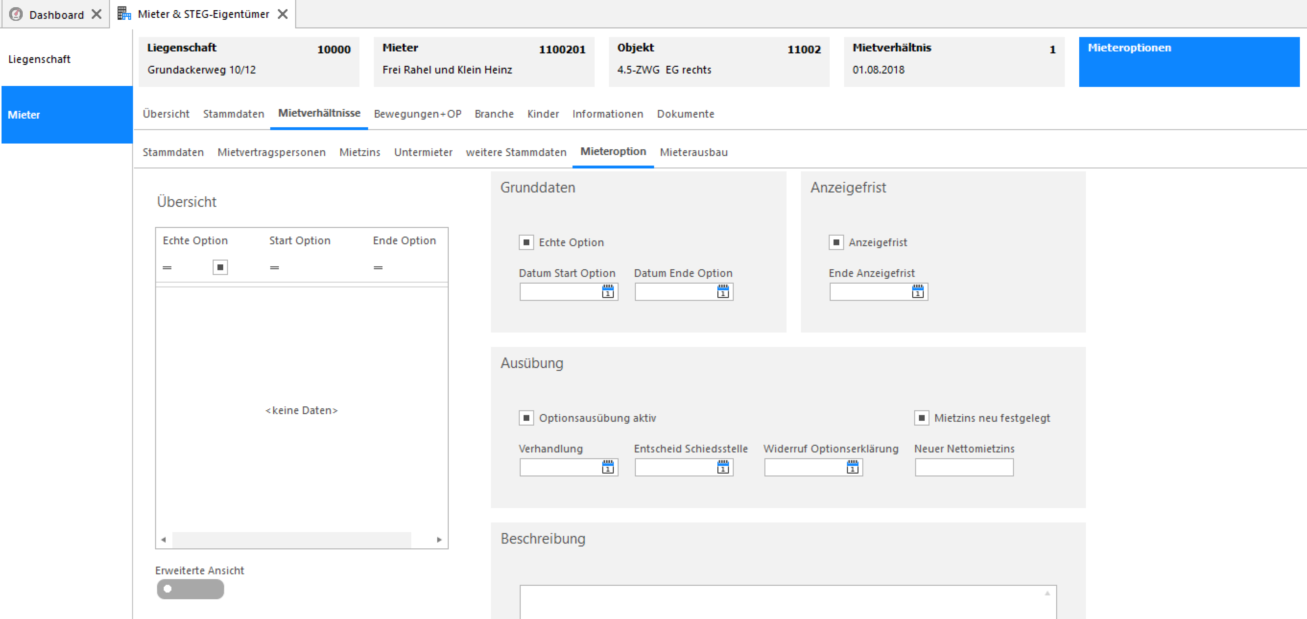Open calendar picker for Widerruf Optionserklärung
Viewport: 1307px width, 619px height.
click(853, 467)
